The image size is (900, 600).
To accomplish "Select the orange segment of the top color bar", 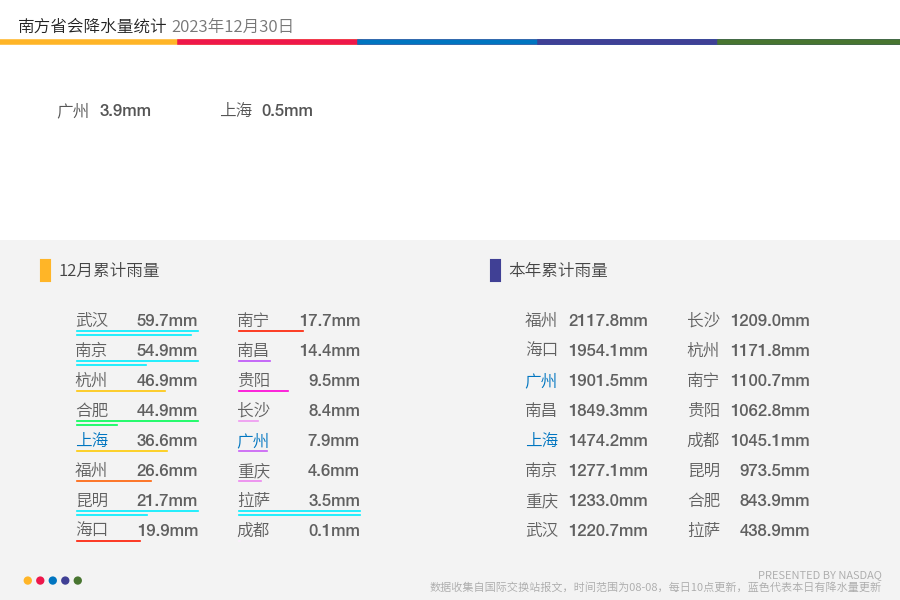I will coord(88,42).
